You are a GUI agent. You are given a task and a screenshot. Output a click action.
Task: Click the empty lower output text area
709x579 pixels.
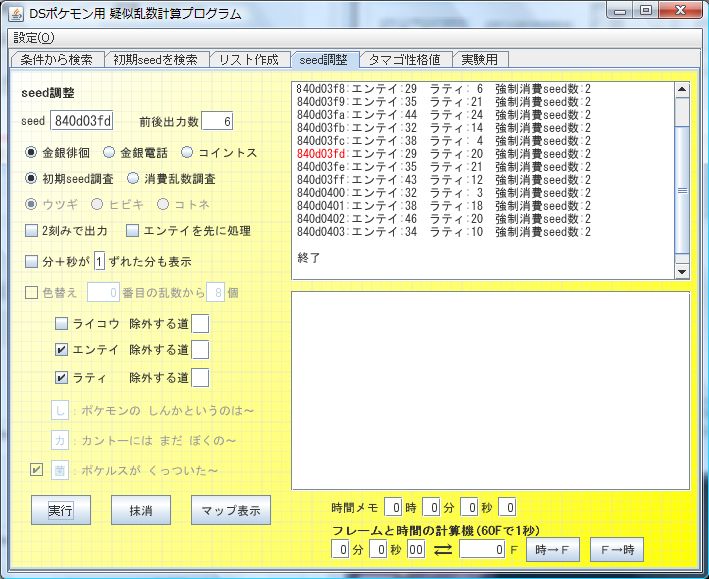[491, 390]
